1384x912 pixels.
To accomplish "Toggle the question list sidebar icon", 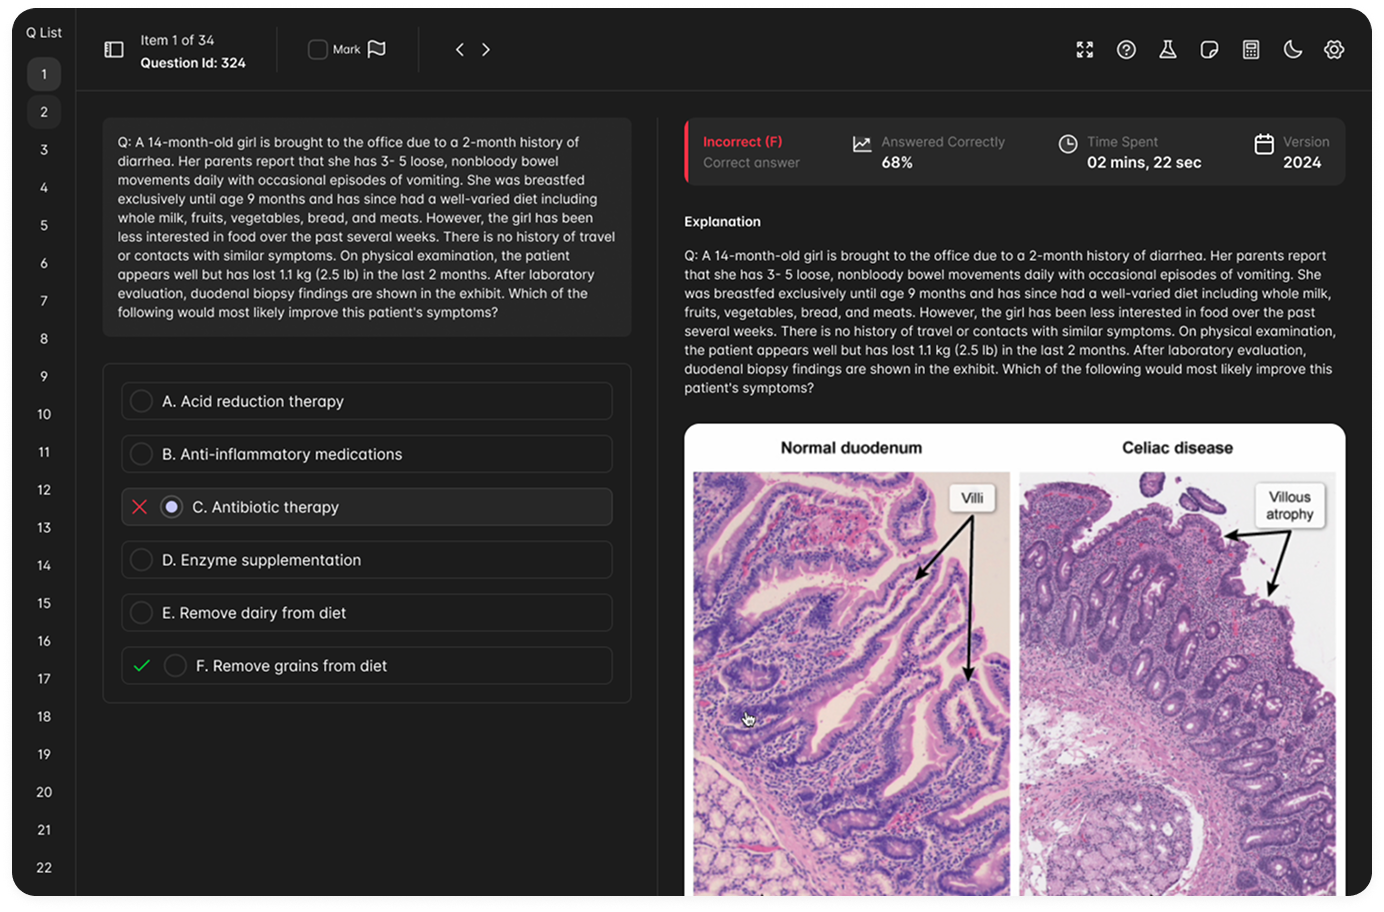I will [113, 48].
